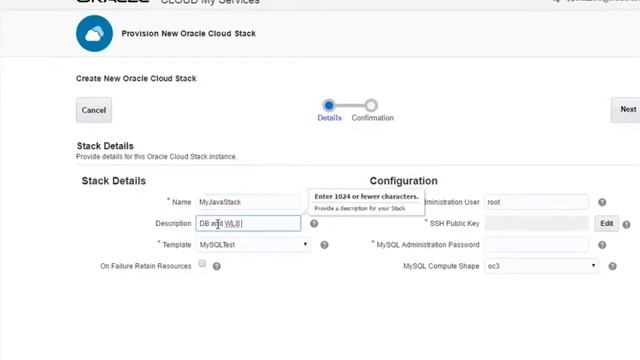Open help icon beside Template dropdown
Viewport: 640px width, 360px height.
pyautogui.click(x=324, y=245)
